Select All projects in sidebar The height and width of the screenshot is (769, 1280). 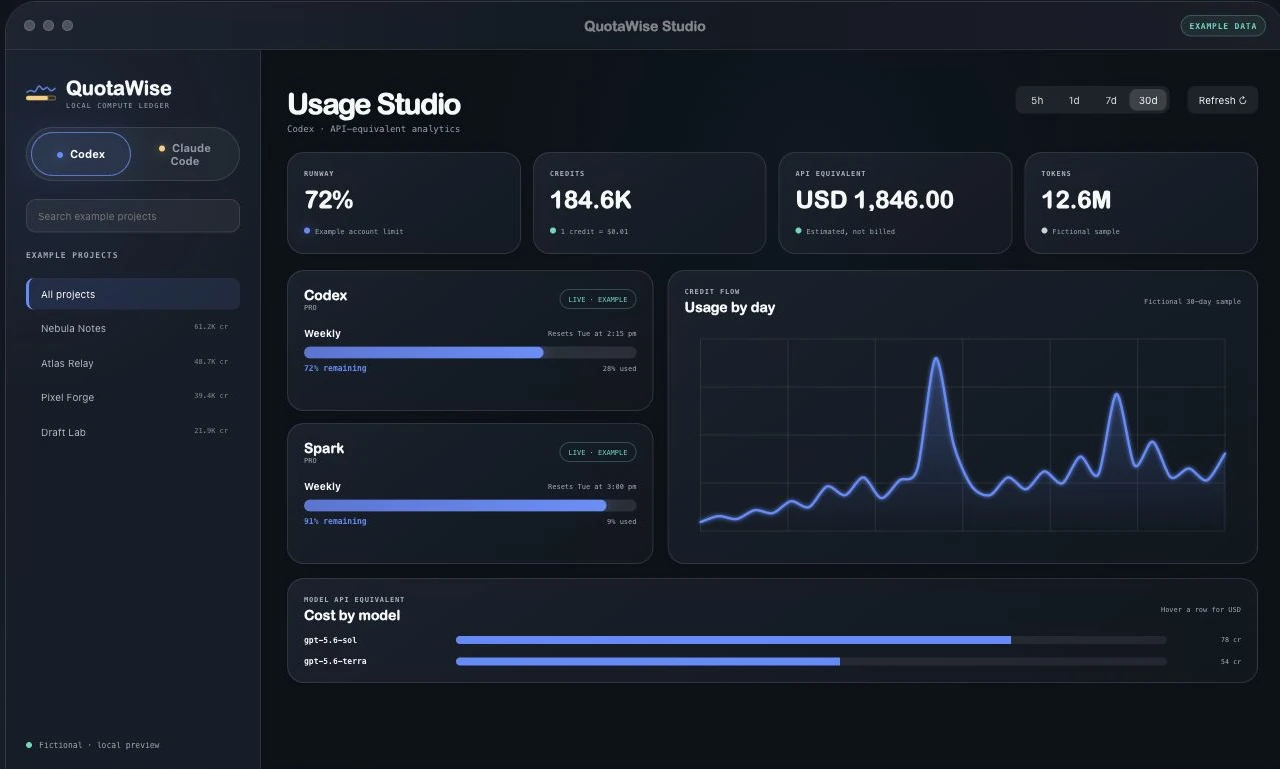[x=133, y=294]
